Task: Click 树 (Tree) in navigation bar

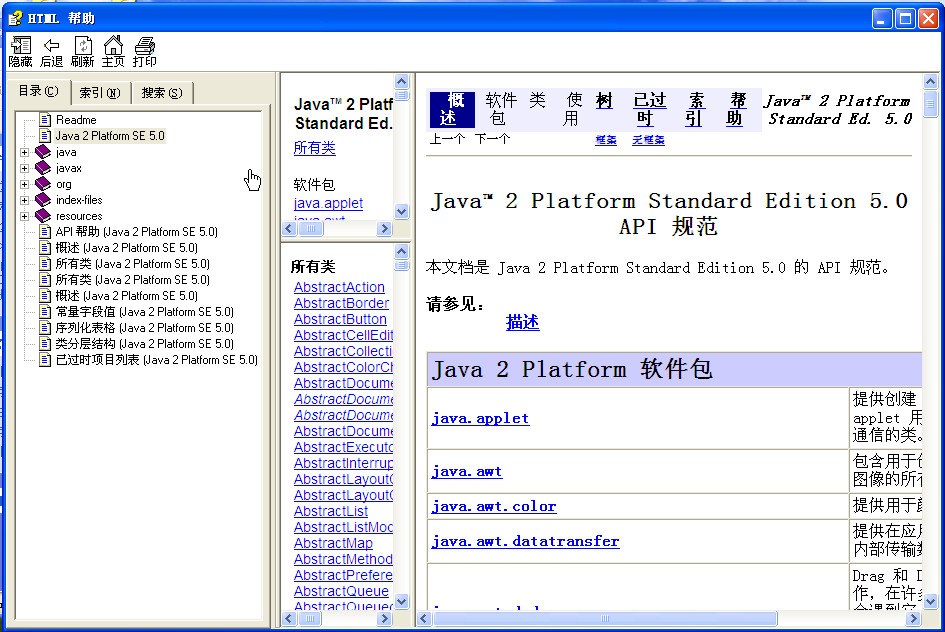Action: pyautogui.click(x=604, y=100)
